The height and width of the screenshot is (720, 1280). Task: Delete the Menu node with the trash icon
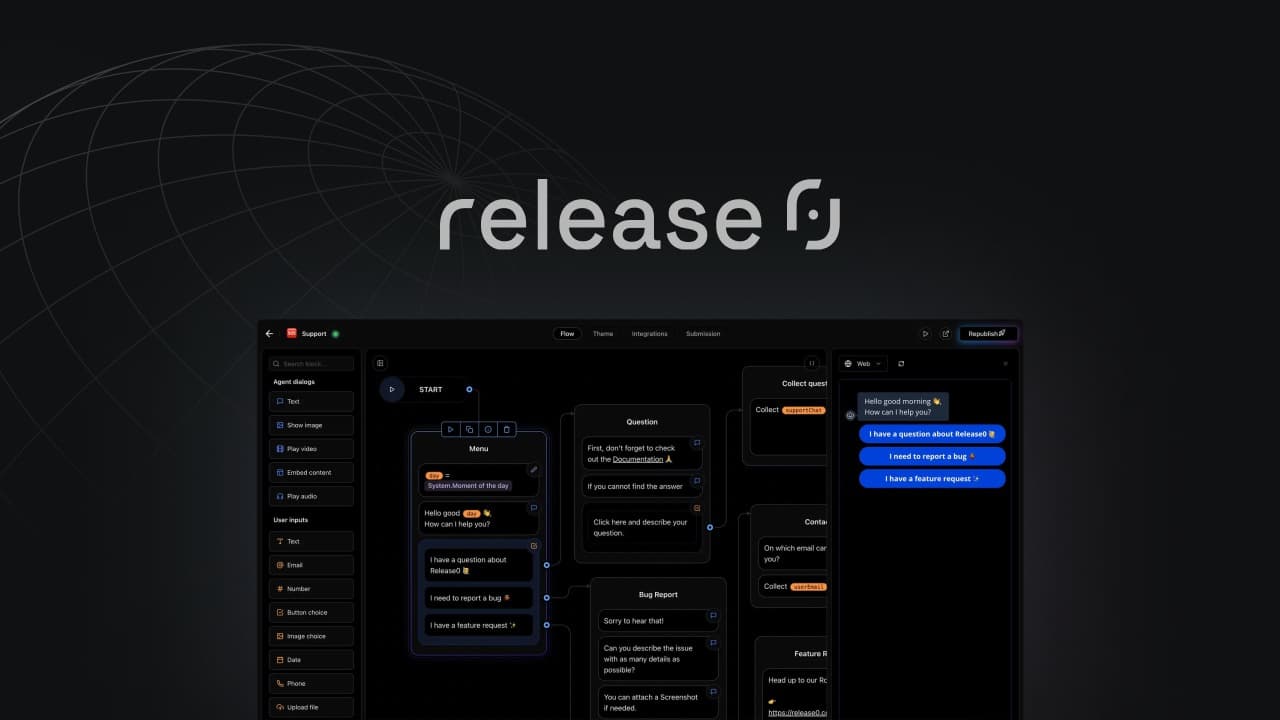coord(507,429)
